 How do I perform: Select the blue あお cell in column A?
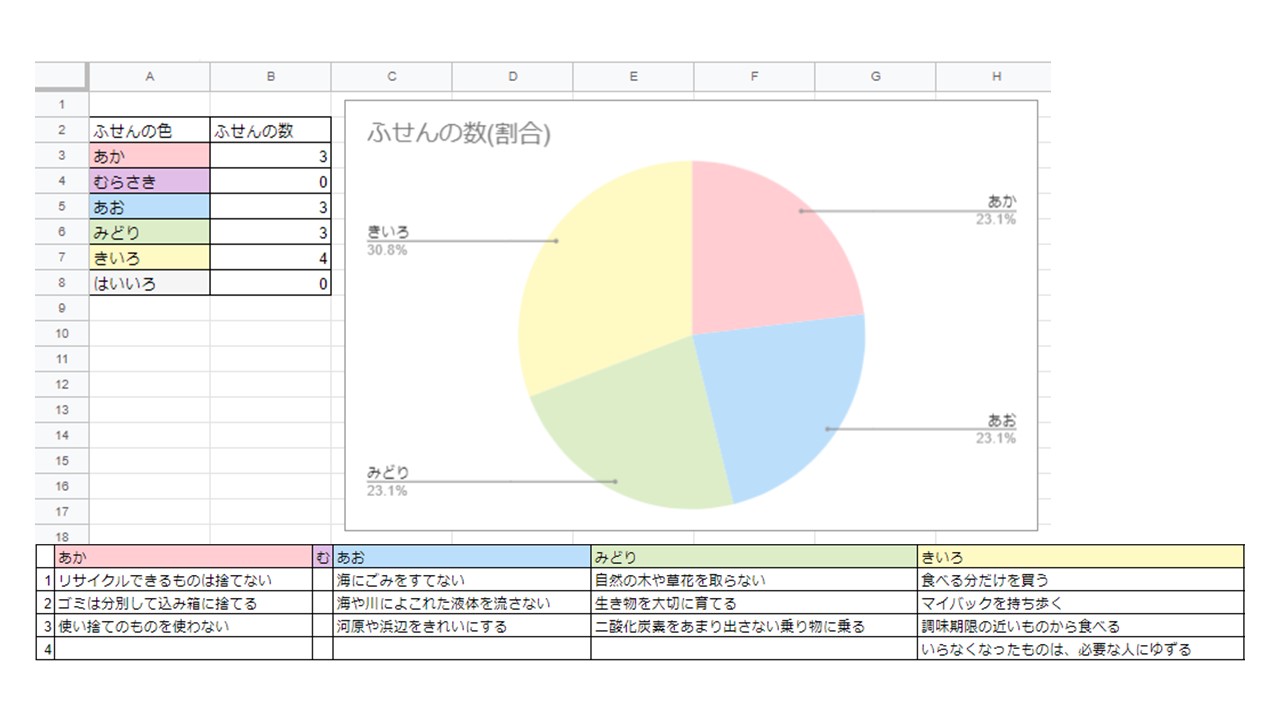150,207
